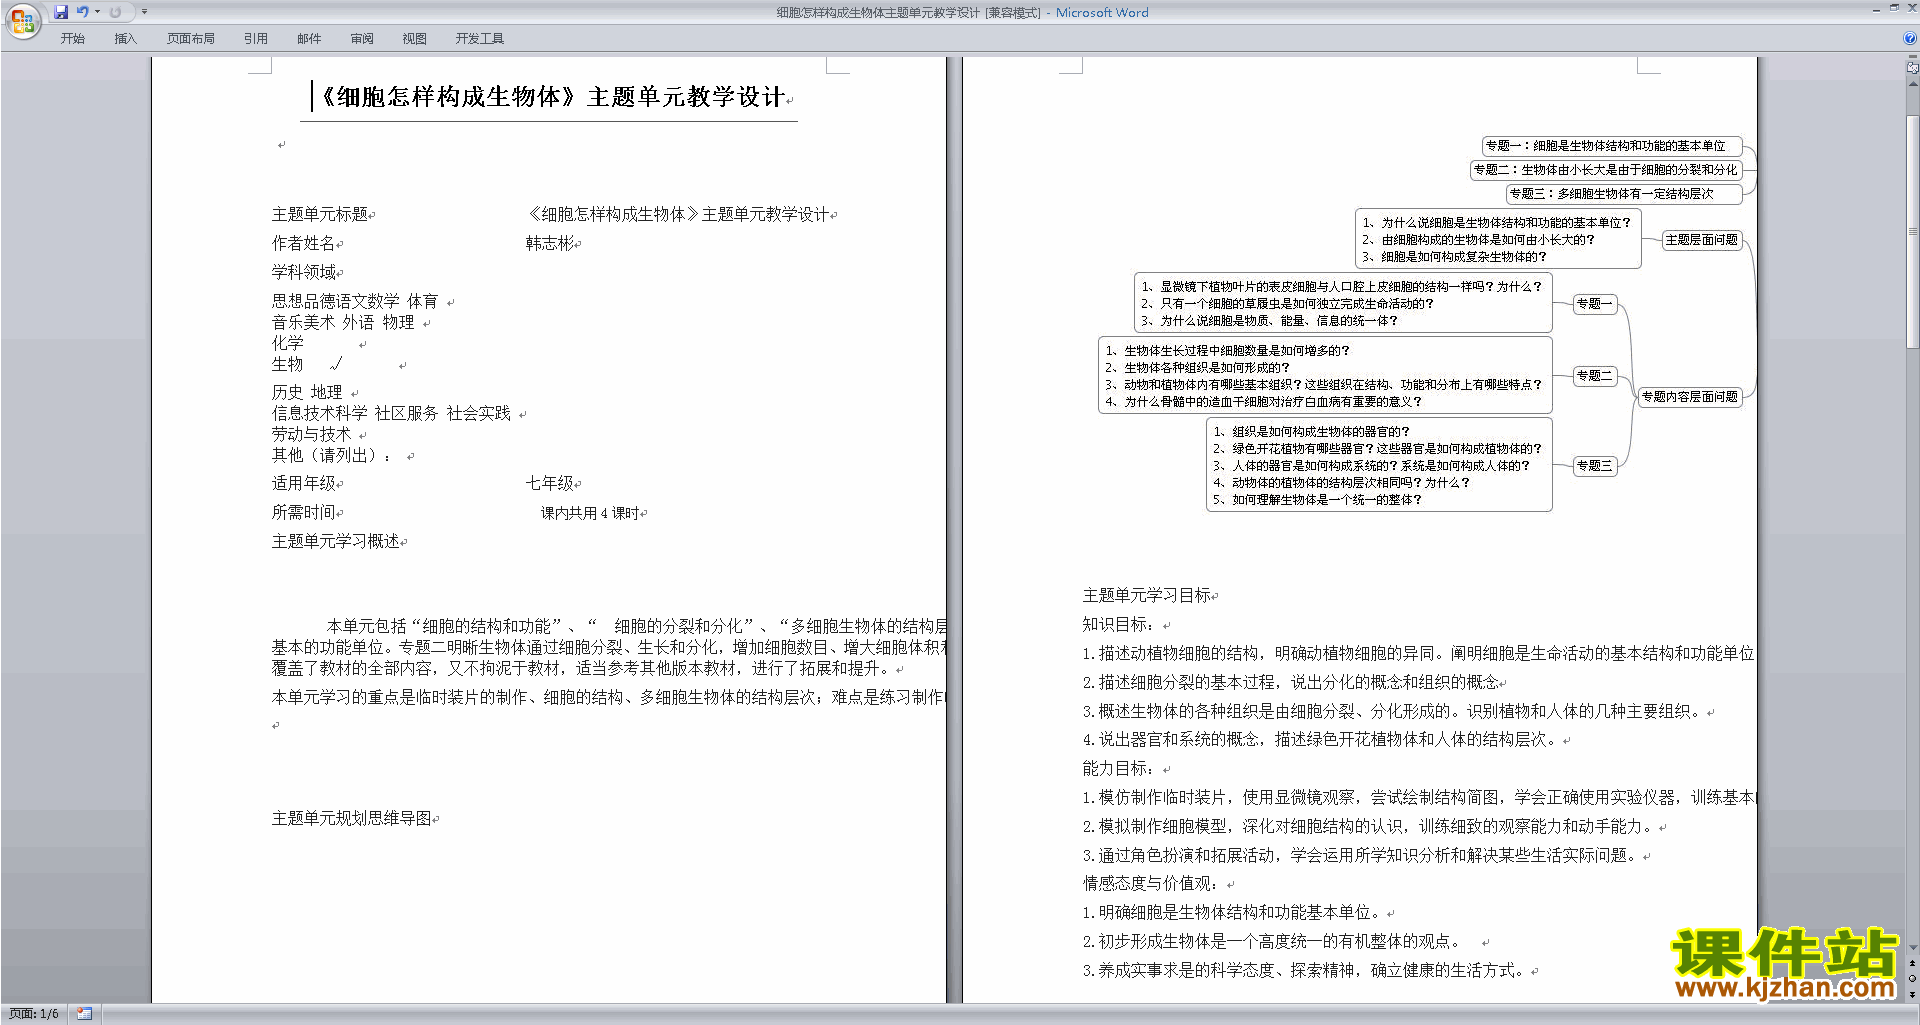Go to the 邮件 ribbon tab
Viewport: 1920px width, 1025px height.
point(309,39)
